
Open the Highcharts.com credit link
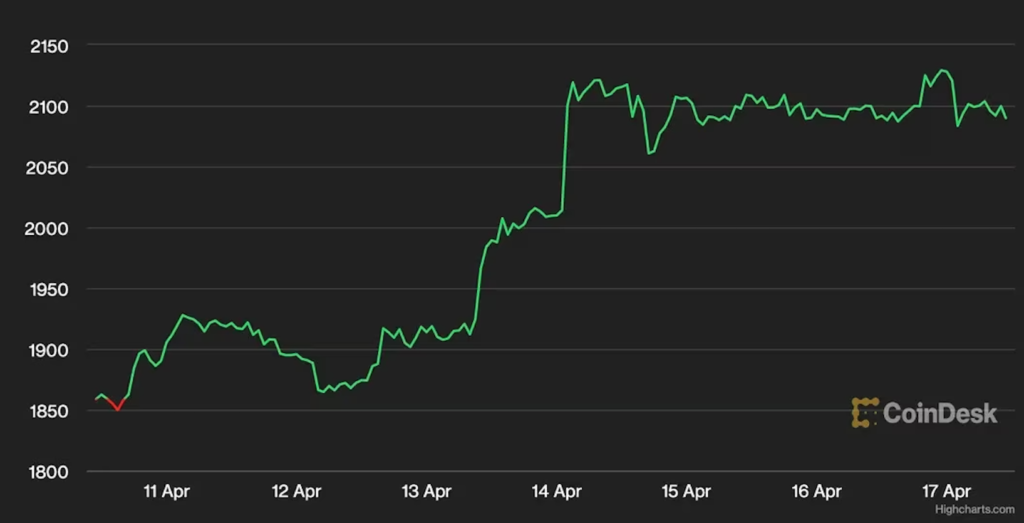[x=978, y=509]
